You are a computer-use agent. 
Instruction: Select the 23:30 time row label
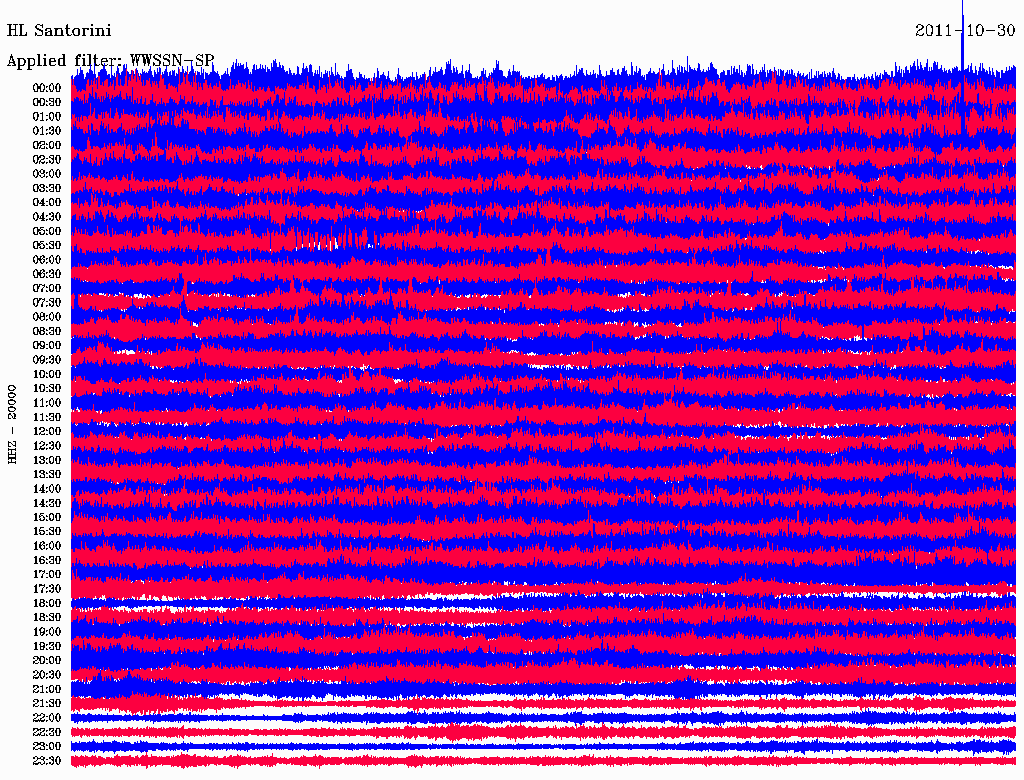[47, 761]
